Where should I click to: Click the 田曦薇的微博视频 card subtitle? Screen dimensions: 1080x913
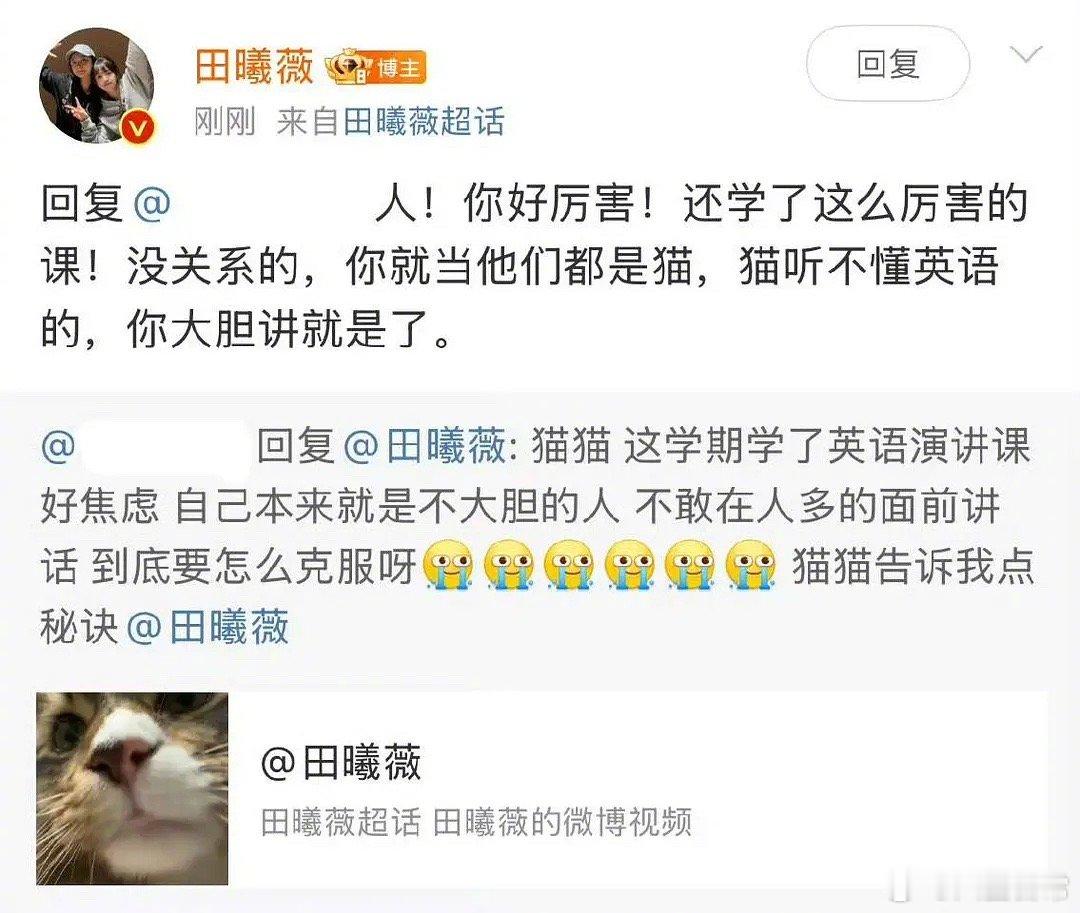tap(562, 822)
